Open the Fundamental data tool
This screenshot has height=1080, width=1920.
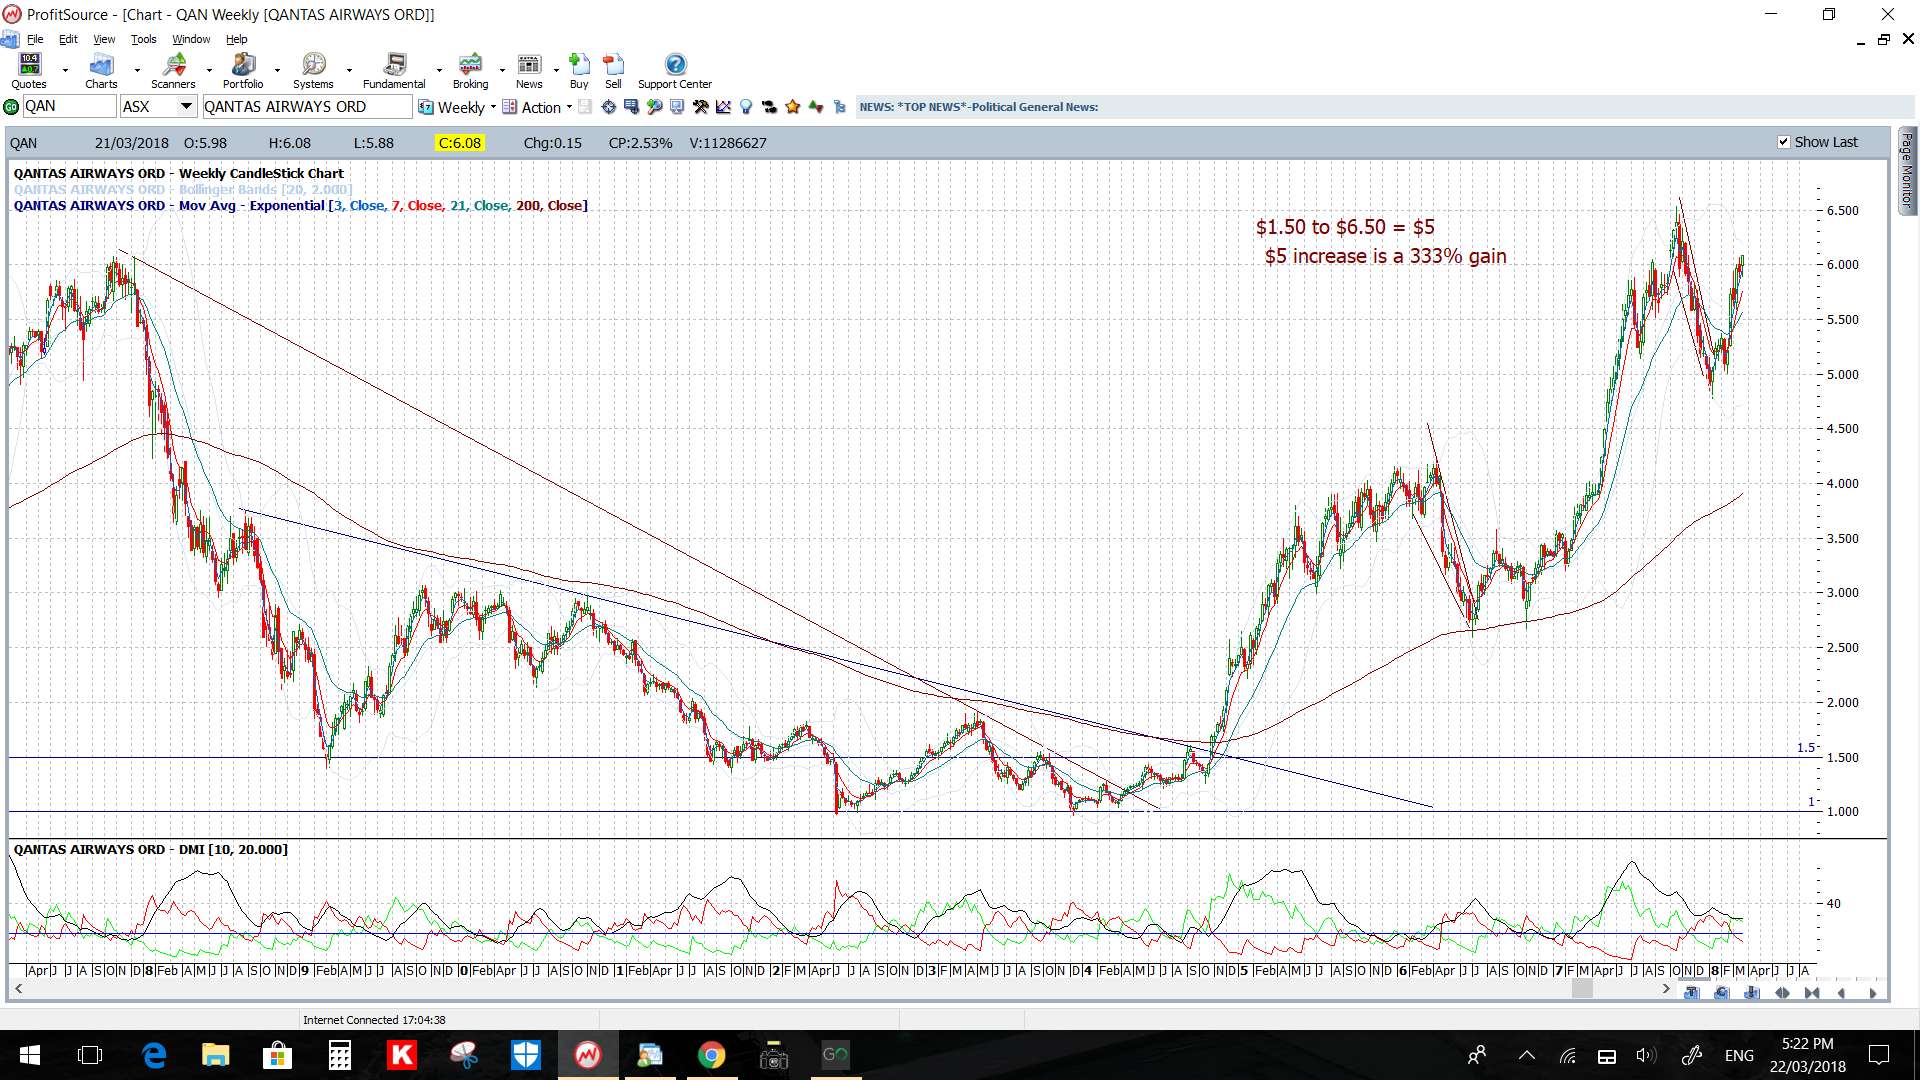(x=394, y=71)
